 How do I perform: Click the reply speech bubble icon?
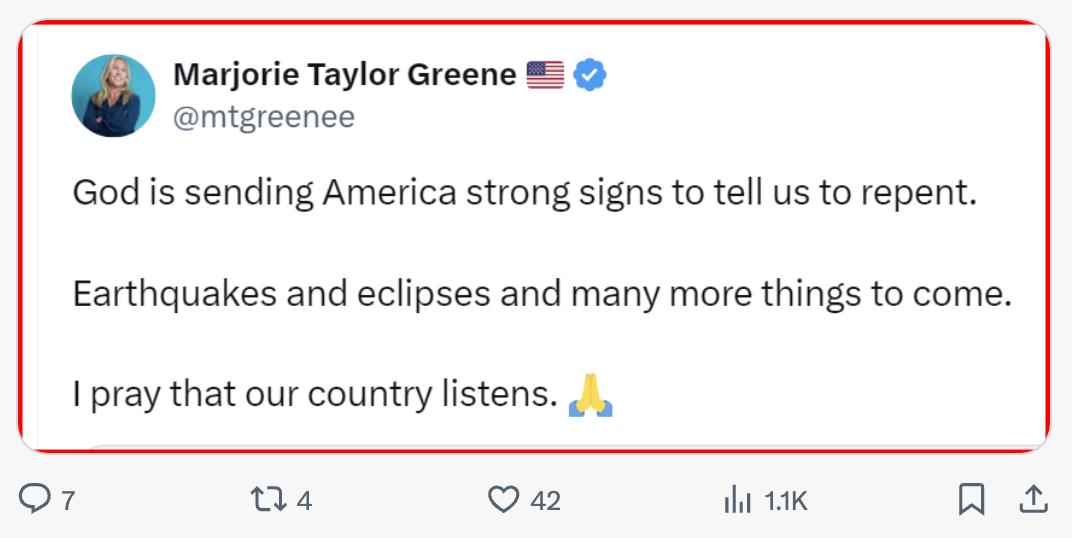click(34, 500)
